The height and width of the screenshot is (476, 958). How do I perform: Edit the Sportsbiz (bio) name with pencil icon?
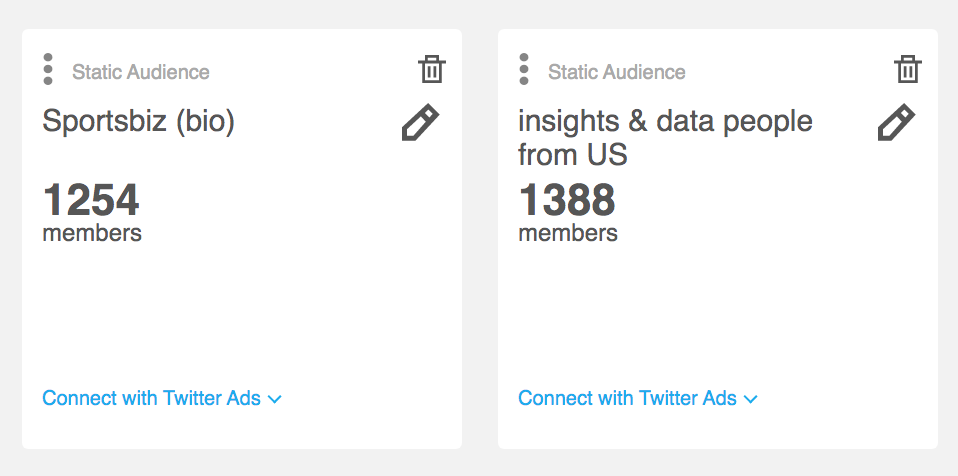(420, 122)
